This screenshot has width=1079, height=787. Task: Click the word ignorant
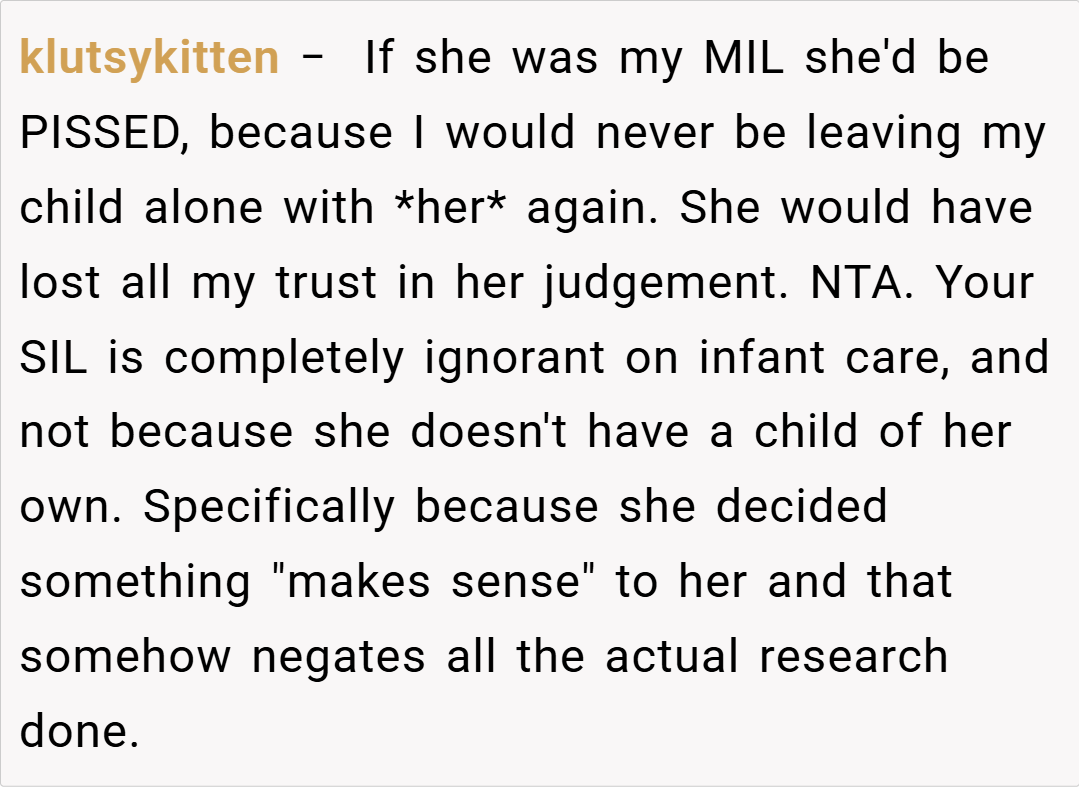pos(514,358)
